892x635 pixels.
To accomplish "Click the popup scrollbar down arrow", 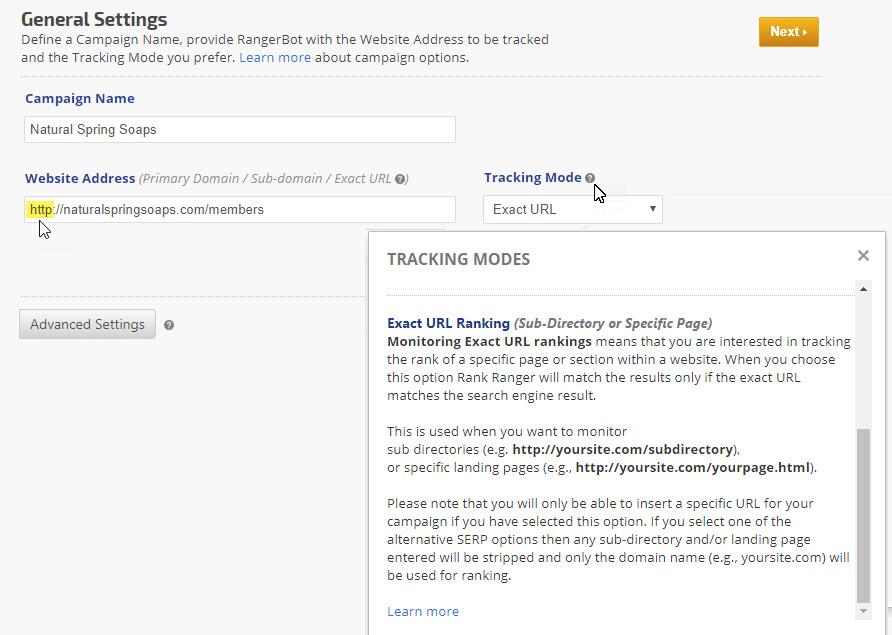I will pyautogui.click(x=864, y=609).
